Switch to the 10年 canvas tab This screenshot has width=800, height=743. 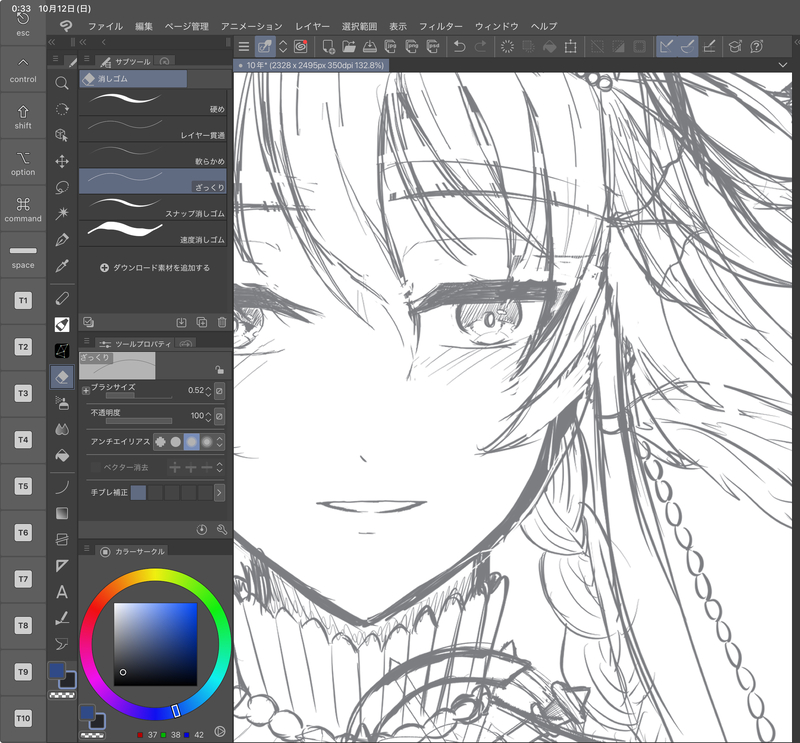(x=312, y=65)
